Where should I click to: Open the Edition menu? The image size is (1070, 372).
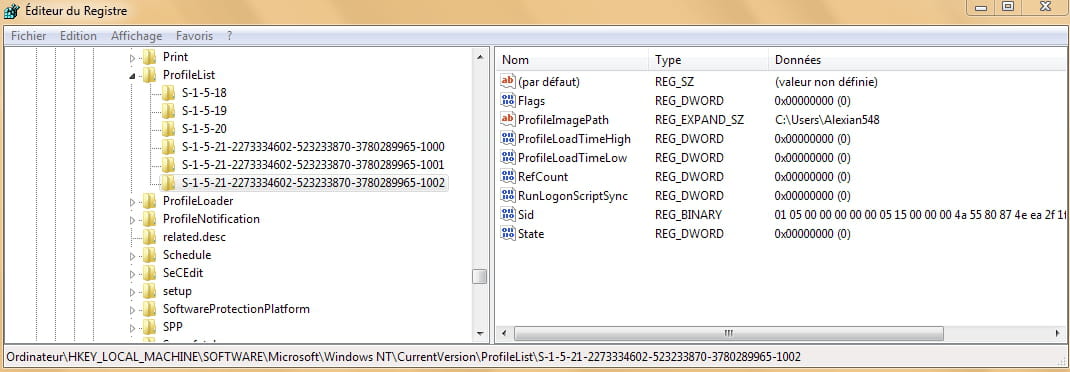(x=78, y=36)
